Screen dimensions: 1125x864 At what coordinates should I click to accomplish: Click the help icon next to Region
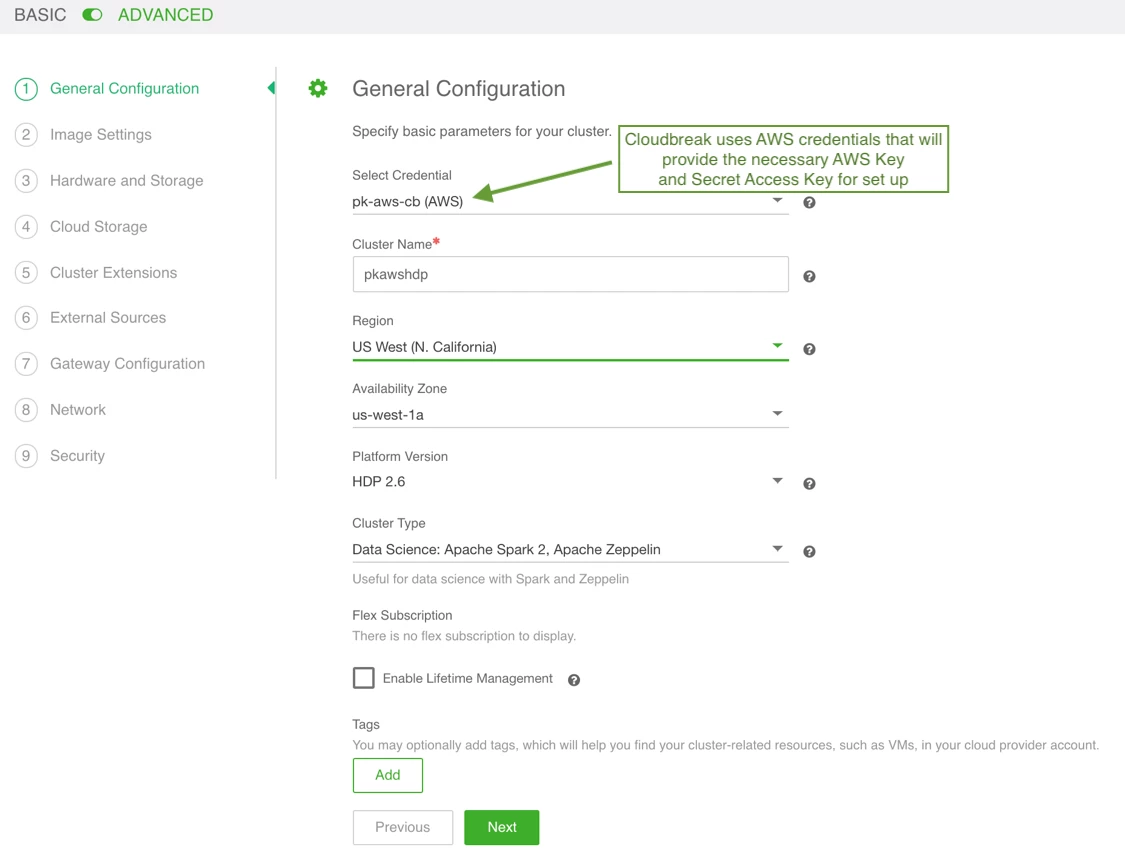click(x=809, y=349)
